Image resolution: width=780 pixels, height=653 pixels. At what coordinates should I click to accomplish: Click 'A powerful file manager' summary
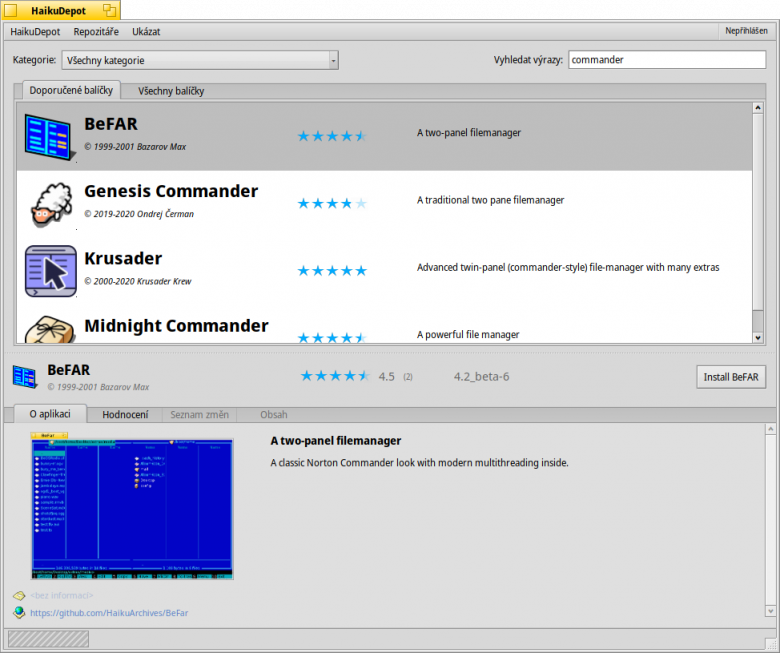point(468,335)
